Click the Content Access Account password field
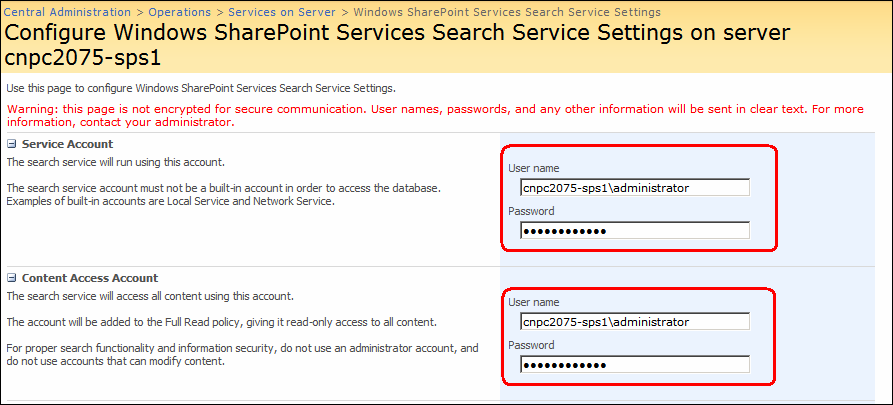Screen dimensions: 893x405 (x=634, y=365)
